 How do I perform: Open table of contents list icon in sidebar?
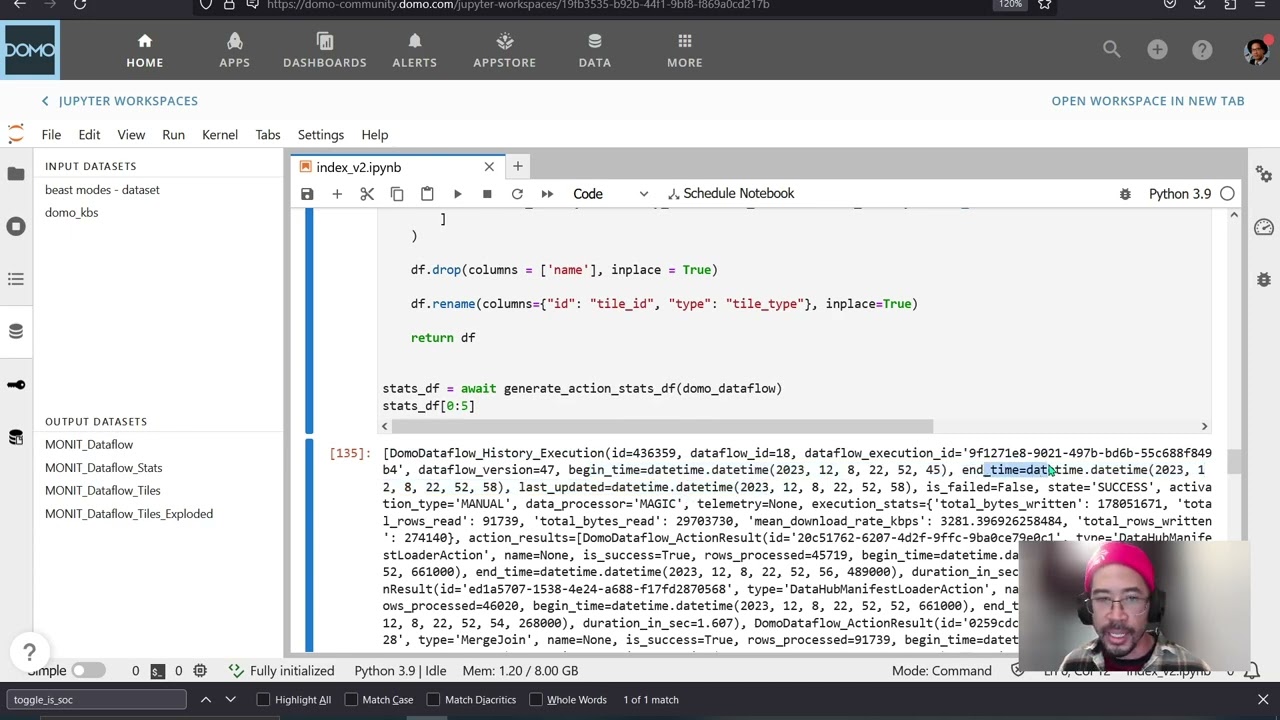(16, 279)
